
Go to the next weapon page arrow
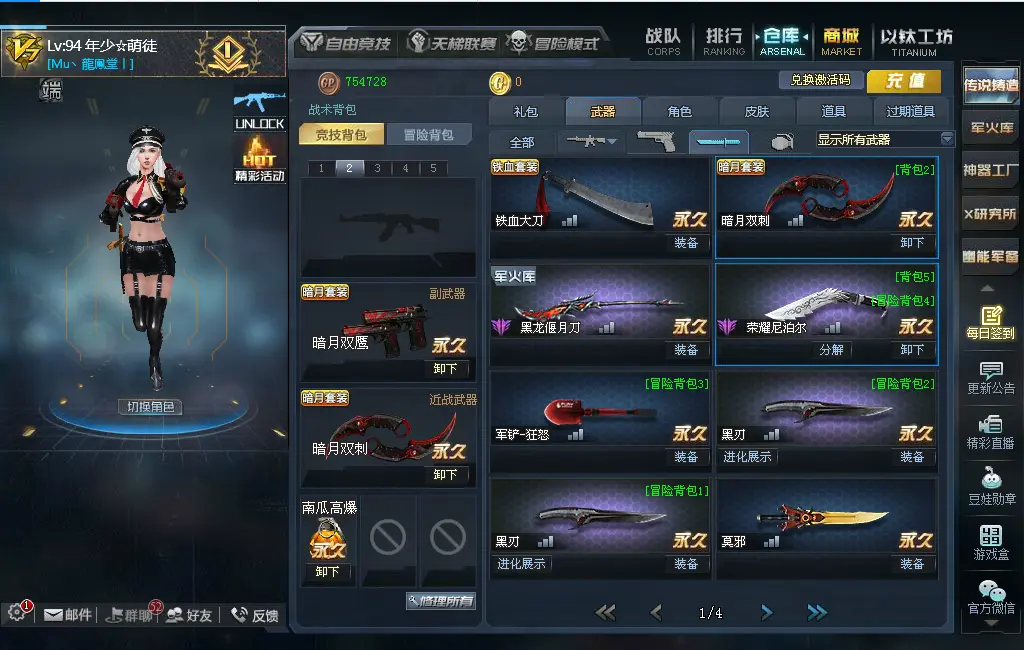click(x=767, y=613)
